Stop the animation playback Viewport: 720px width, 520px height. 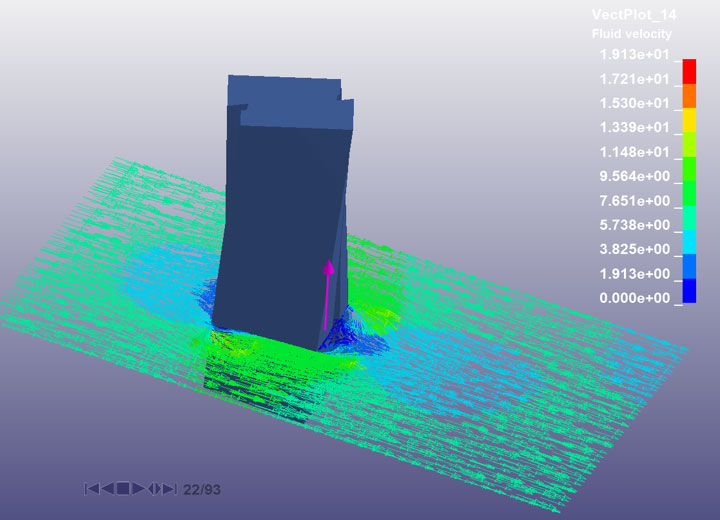tap(123, 489)
